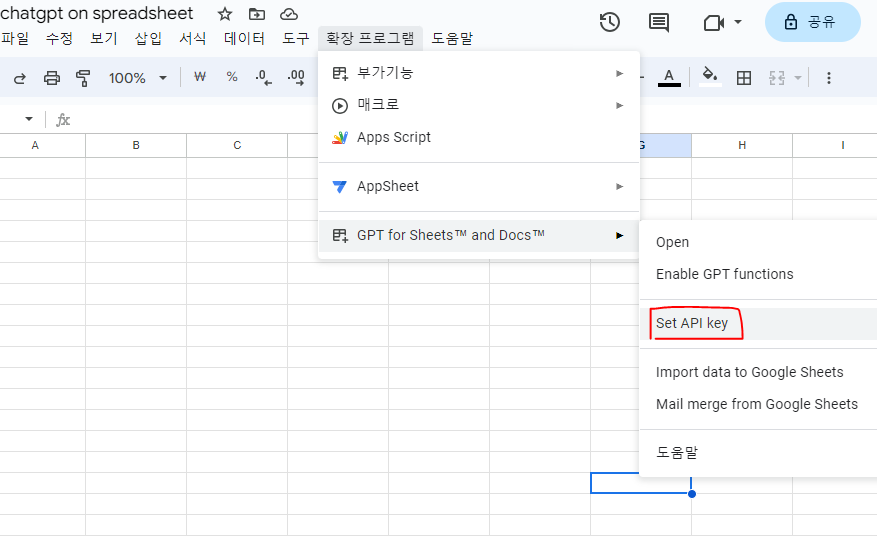
Task: Open the 데이터 menu
Action: [244, 38]
